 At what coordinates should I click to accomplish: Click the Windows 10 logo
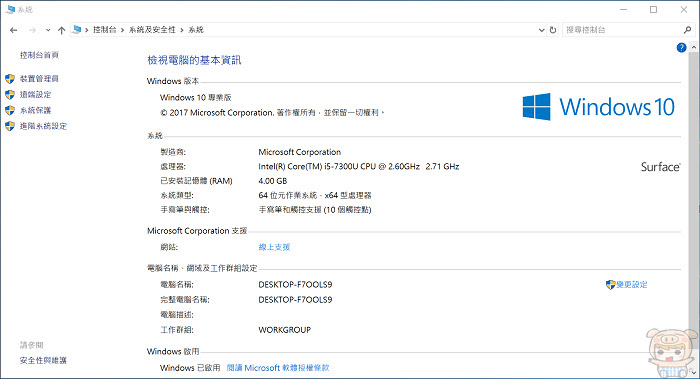pos(598,107)
